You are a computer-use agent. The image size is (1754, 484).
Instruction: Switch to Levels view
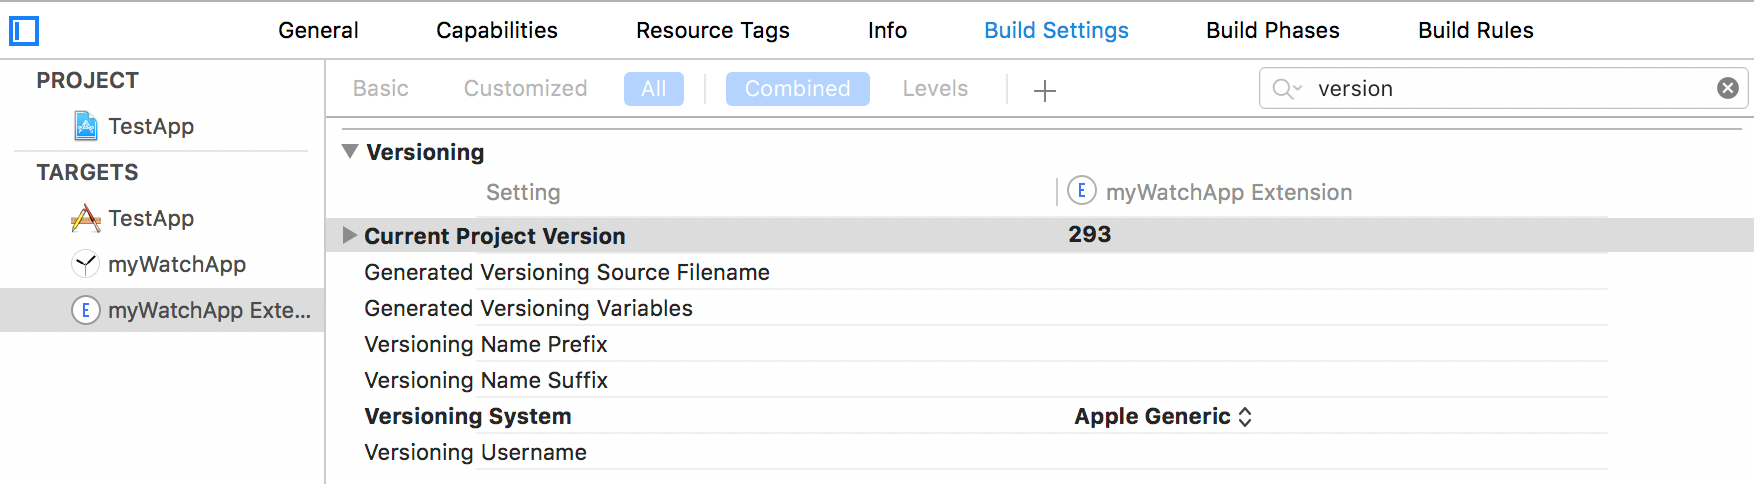click(x=935, y=89)
